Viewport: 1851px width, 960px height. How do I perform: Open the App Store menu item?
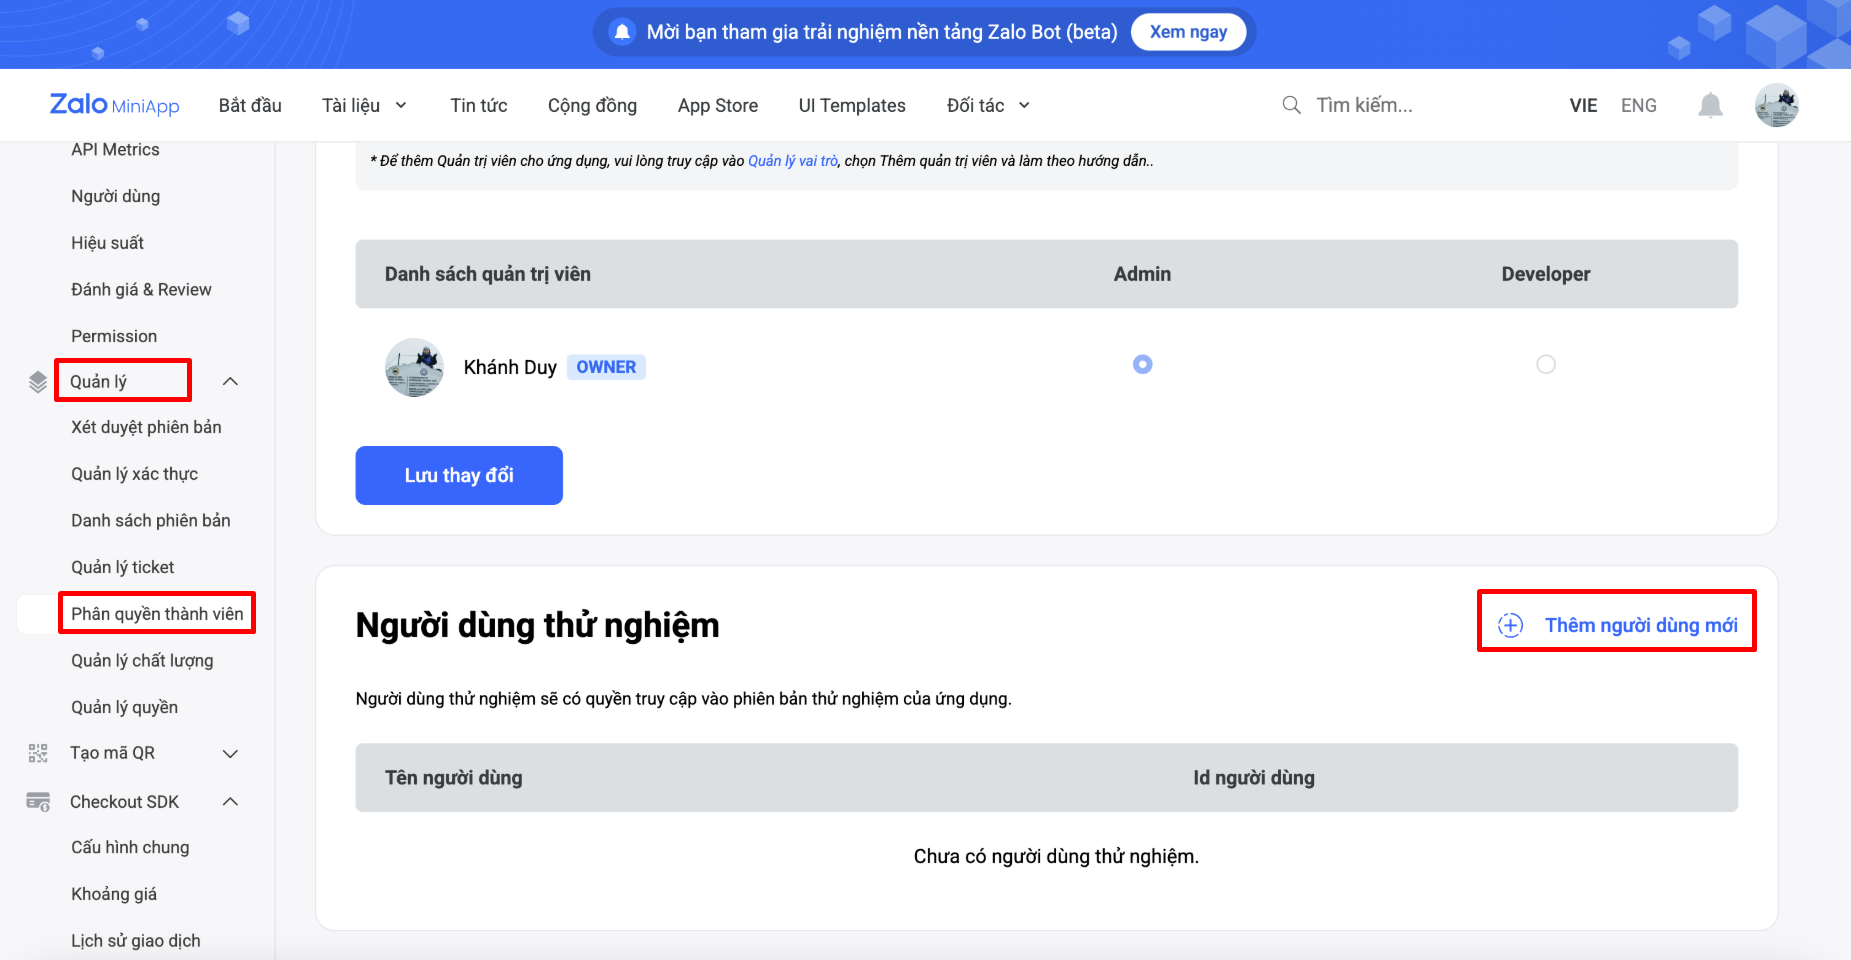click(717, 105)
